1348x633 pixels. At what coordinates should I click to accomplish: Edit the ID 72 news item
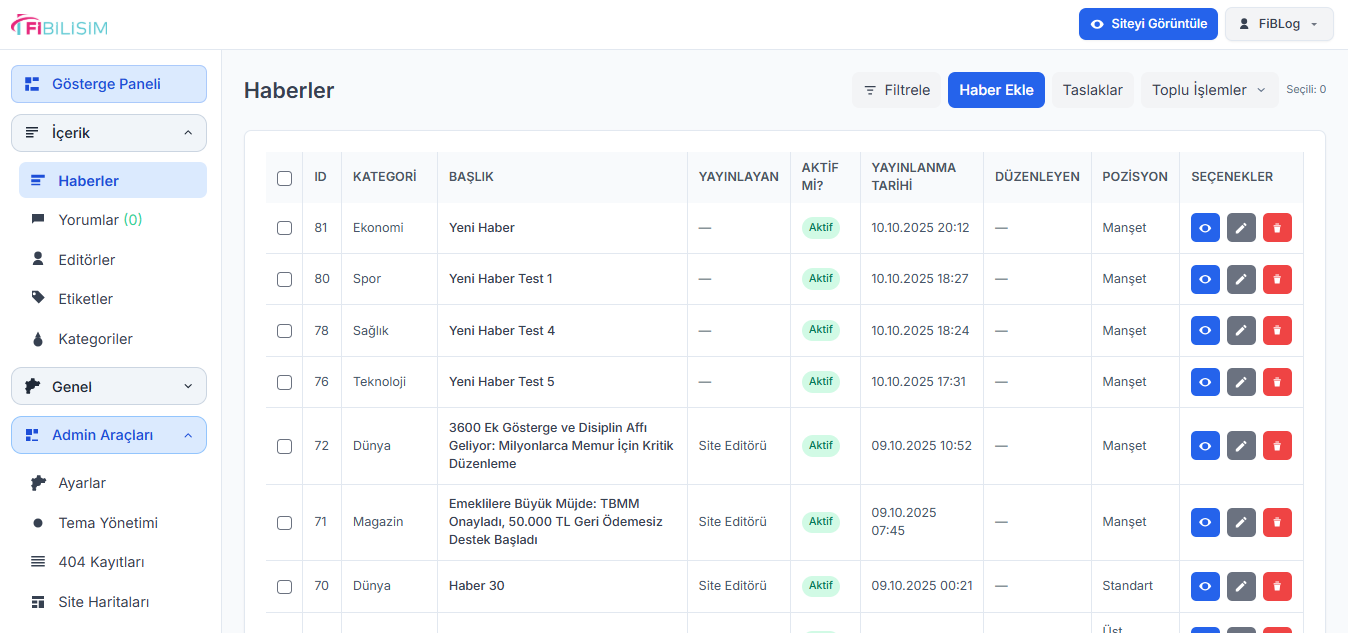[x=1241, y=446]
